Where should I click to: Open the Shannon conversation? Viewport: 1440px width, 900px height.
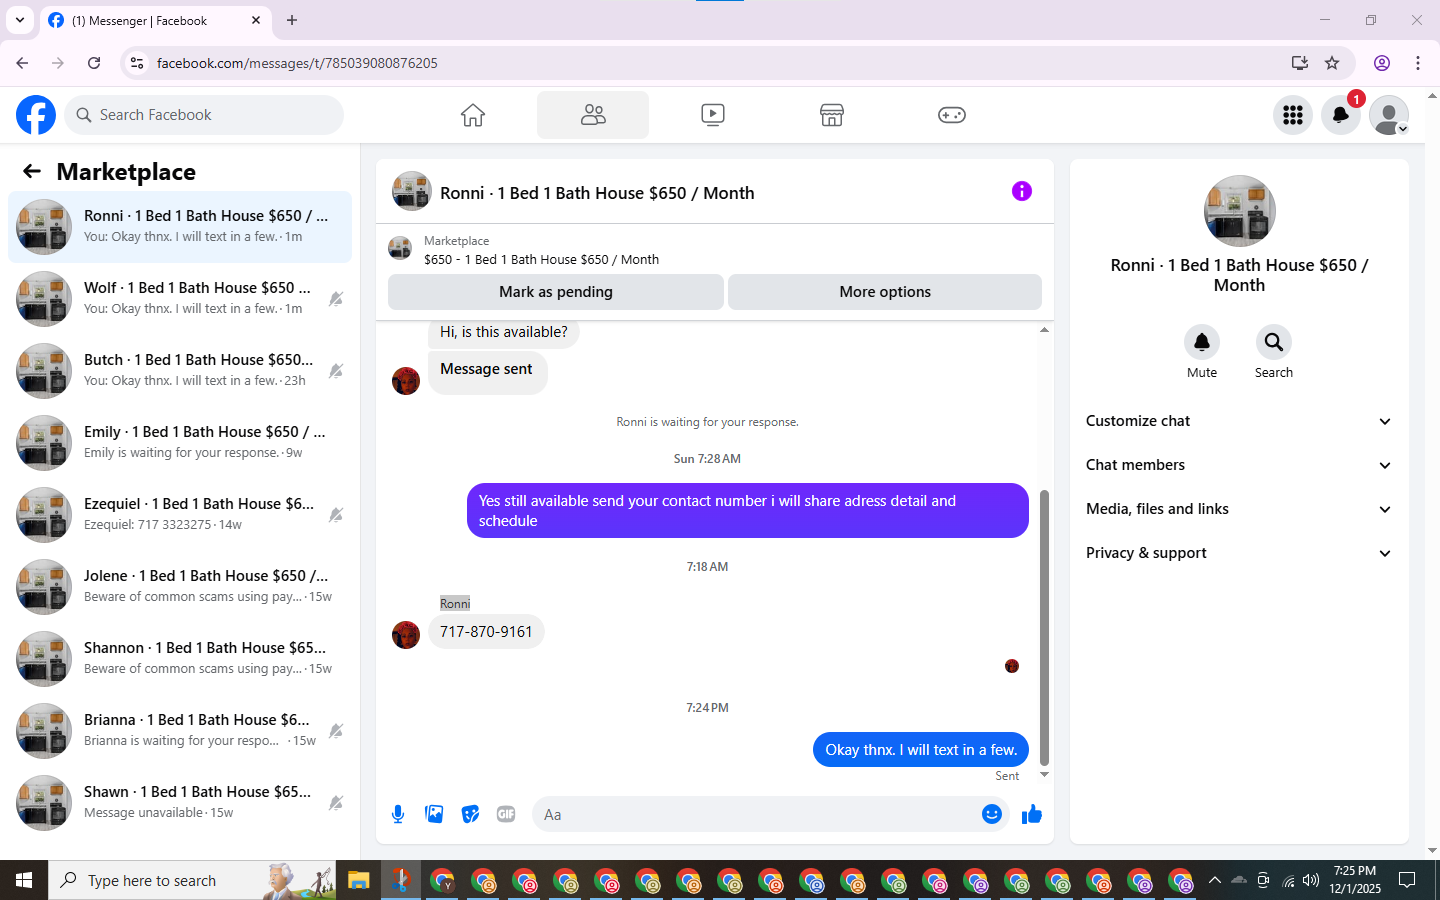[x=180, y=659]
